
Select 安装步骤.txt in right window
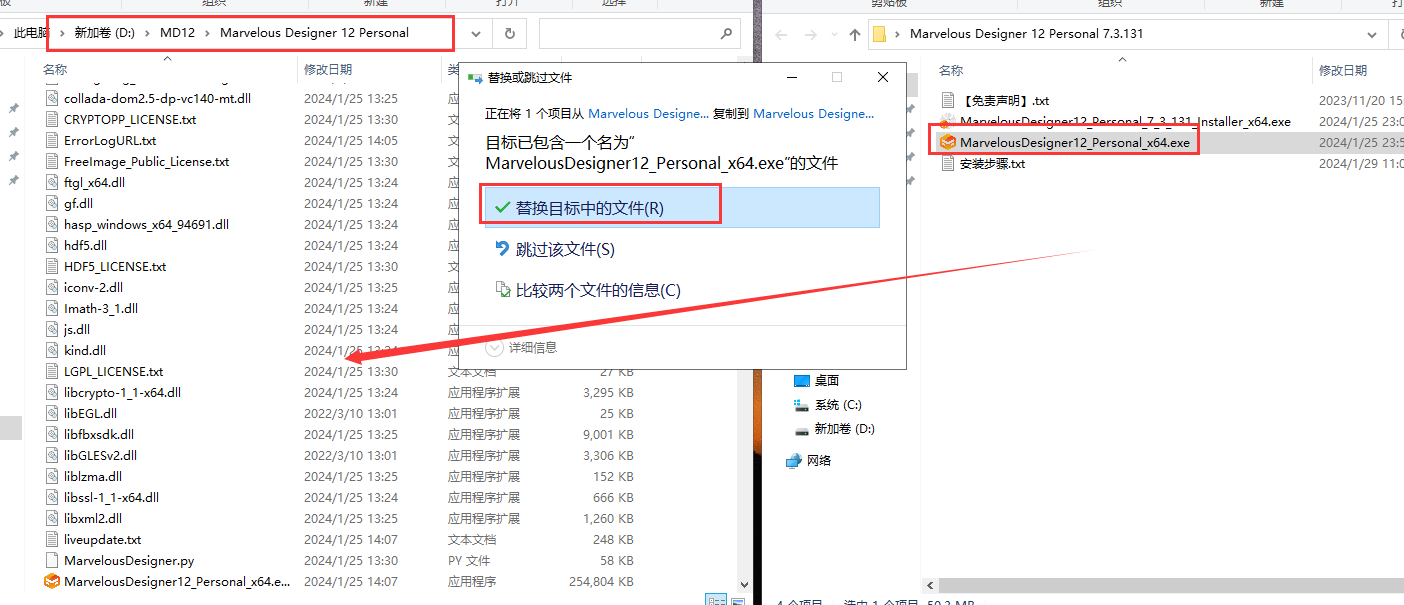(x=992, y=163)
